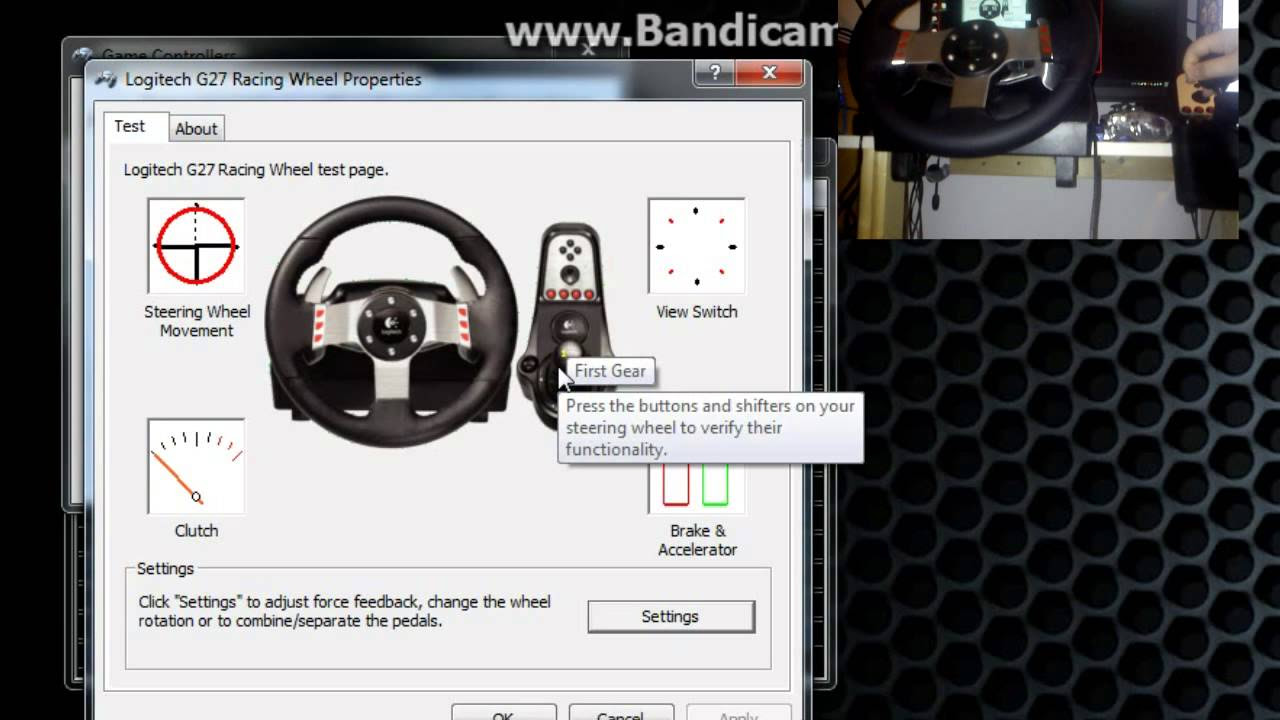Click the help question mark in title bar
This screenshot has width=1280, height=720.
tap(715, 72)
